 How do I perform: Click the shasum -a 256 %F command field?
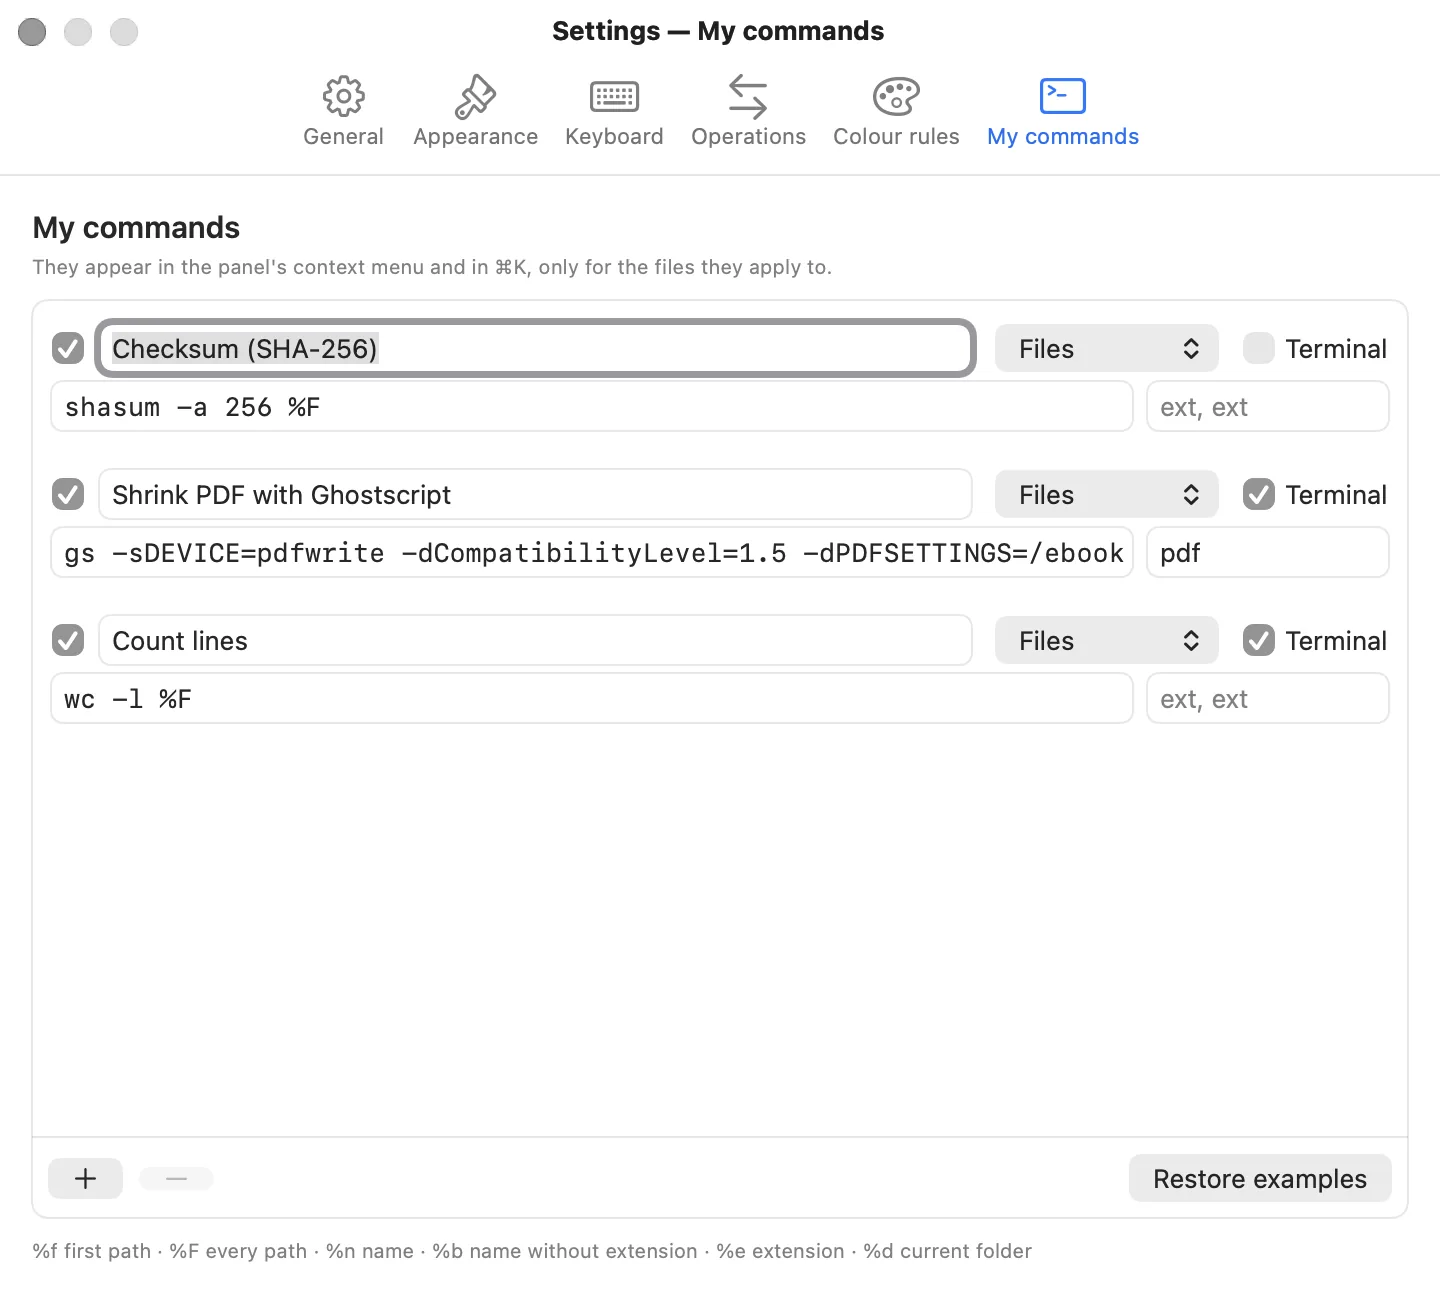[592, 407]
